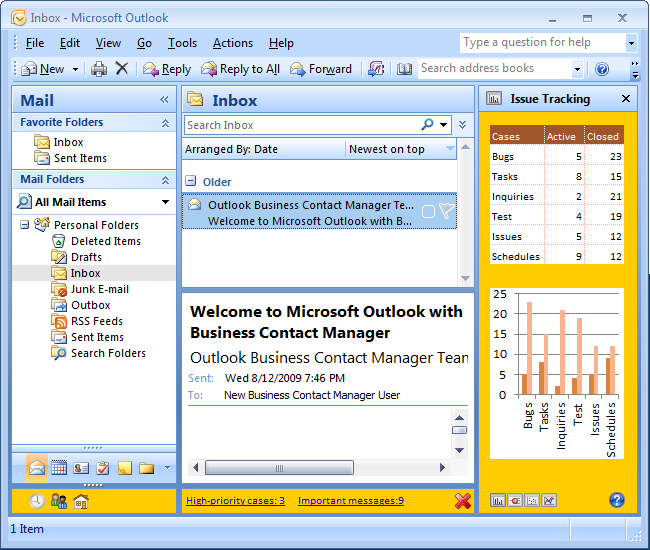Click the Print toolbar icon
This screenshot has height=550, width=650.
99,69
